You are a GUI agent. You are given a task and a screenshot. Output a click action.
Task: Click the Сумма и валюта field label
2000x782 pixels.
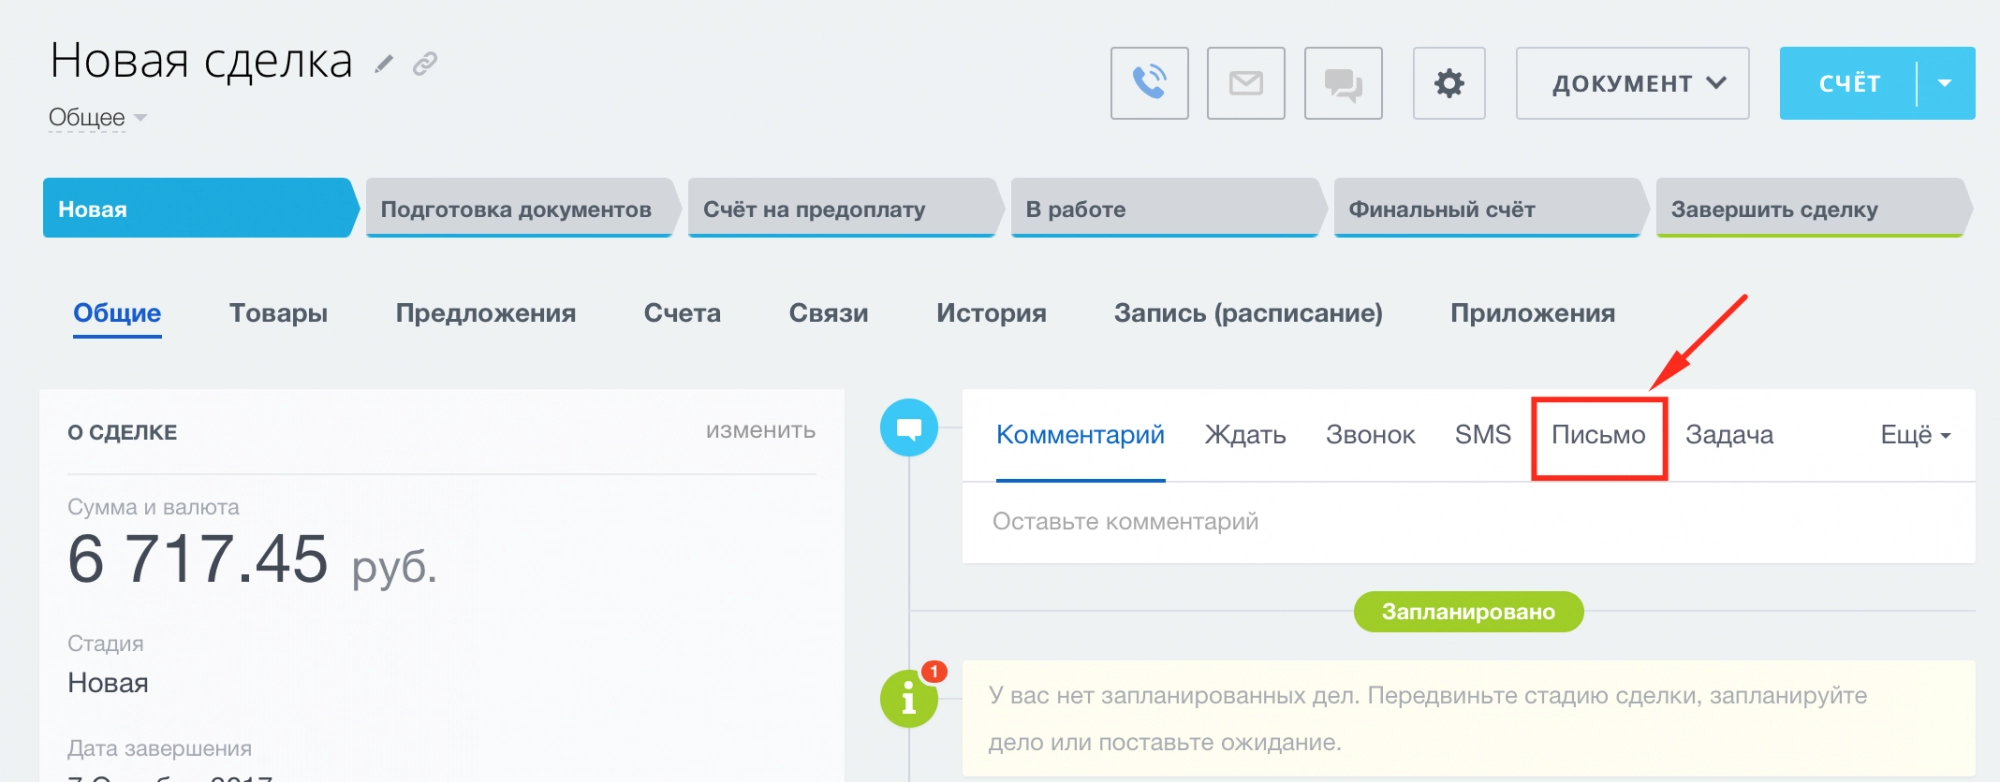153,508
